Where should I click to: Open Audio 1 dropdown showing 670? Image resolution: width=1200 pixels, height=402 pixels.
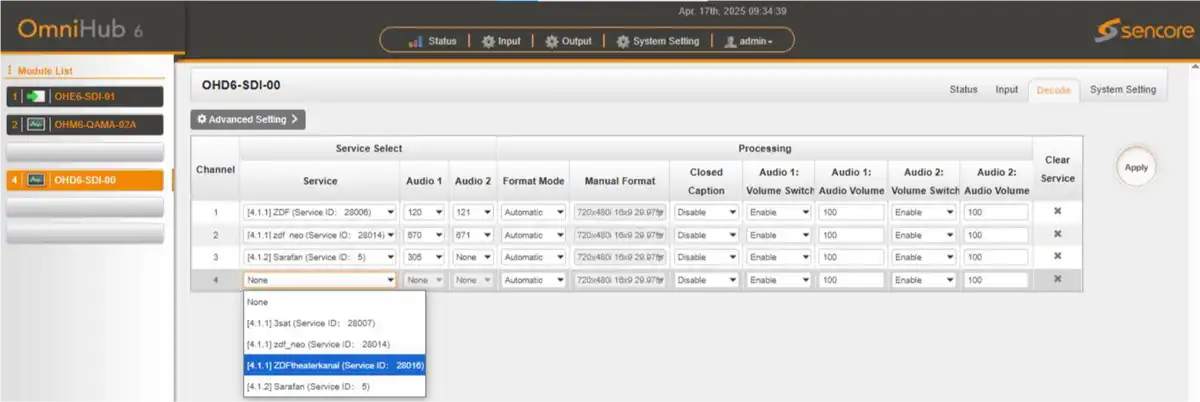coord(425,235)
